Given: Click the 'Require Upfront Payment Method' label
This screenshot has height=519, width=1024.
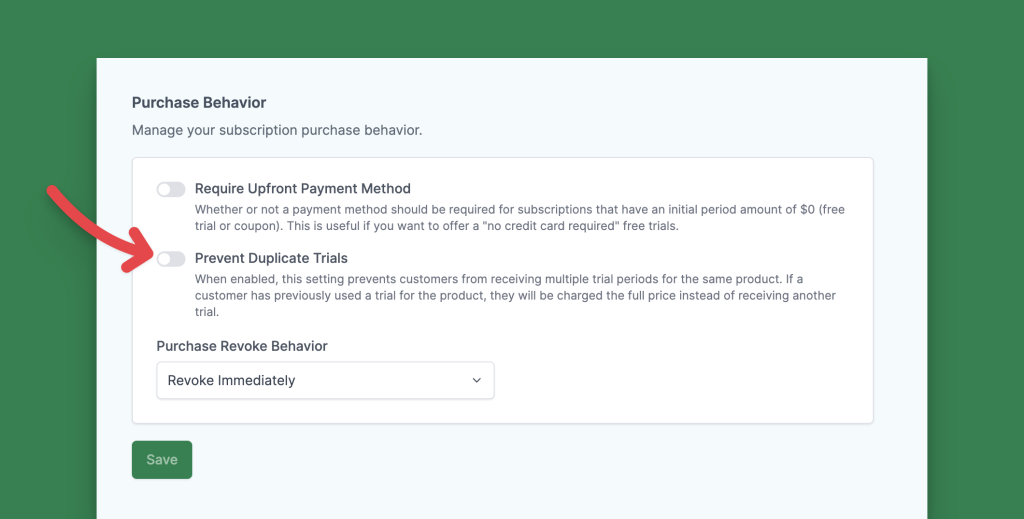Looking at the screenshot, I should point(302,188).
